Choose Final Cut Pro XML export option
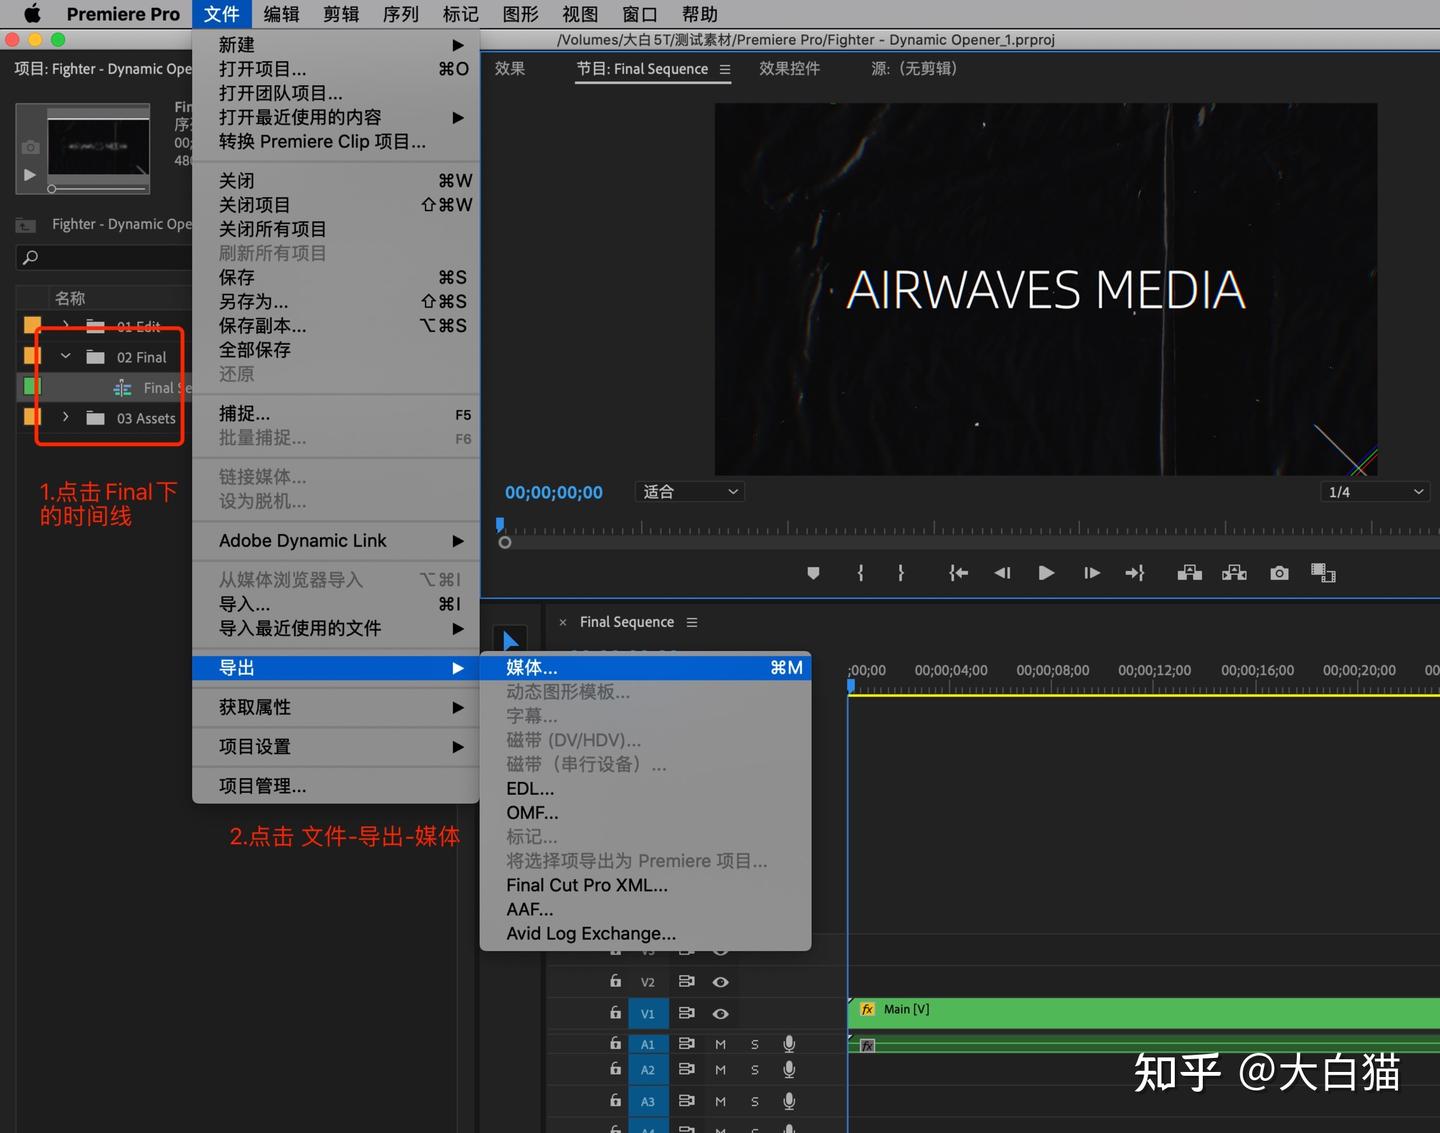This screenshot has width=1440, height=1133. click(587, 885)
